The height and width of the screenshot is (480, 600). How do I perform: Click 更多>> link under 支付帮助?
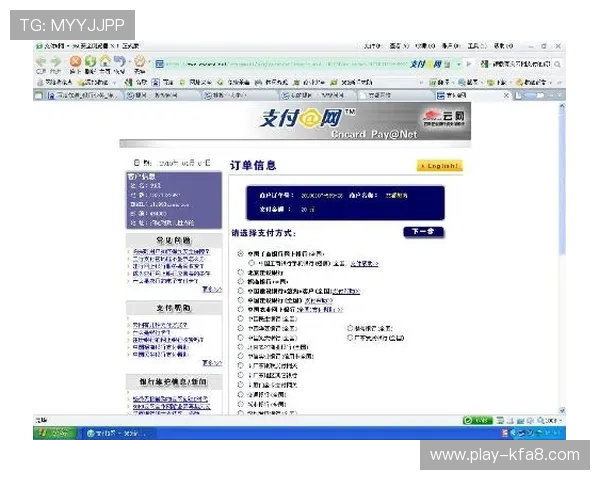(x=212, y=362)
